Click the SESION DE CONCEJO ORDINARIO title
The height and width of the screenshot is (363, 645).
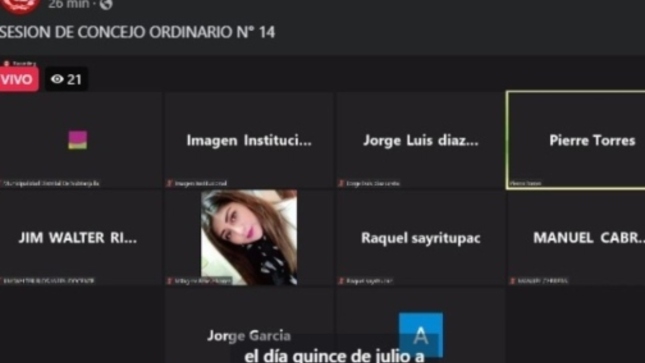coord(137,32)
